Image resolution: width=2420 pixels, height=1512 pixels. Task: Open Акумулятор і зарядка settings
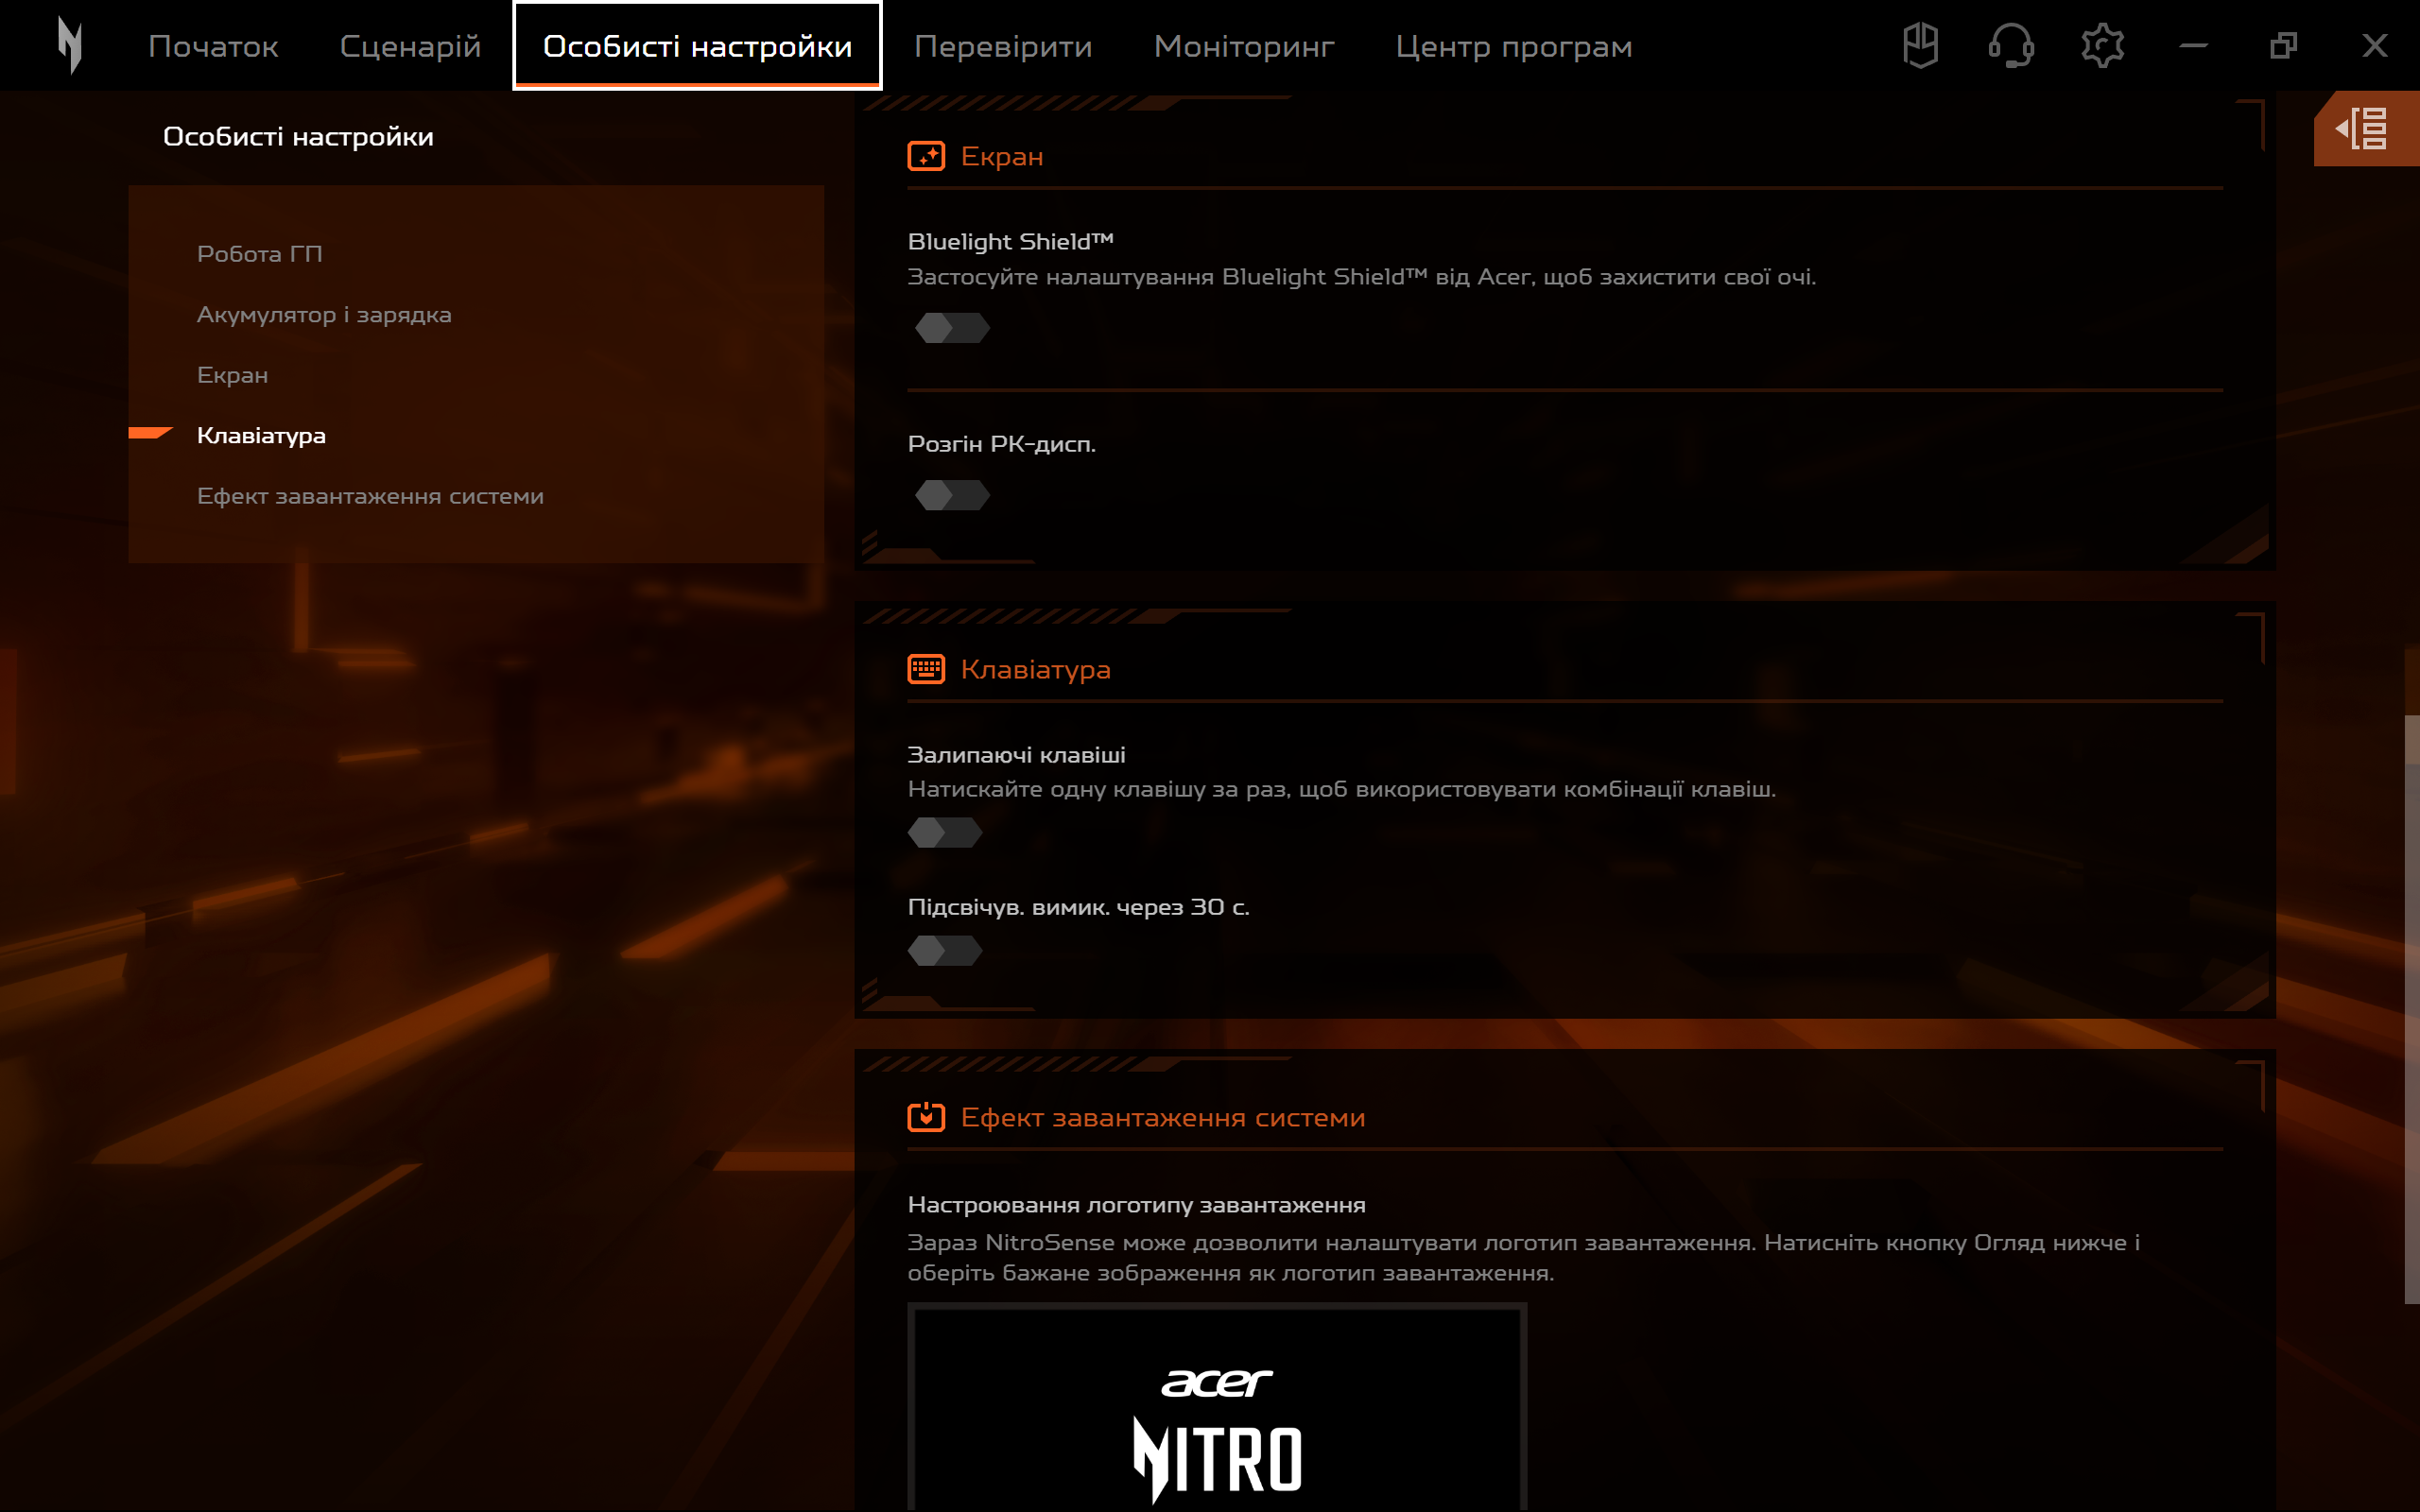pyautogui.click(x=324, y=314)
